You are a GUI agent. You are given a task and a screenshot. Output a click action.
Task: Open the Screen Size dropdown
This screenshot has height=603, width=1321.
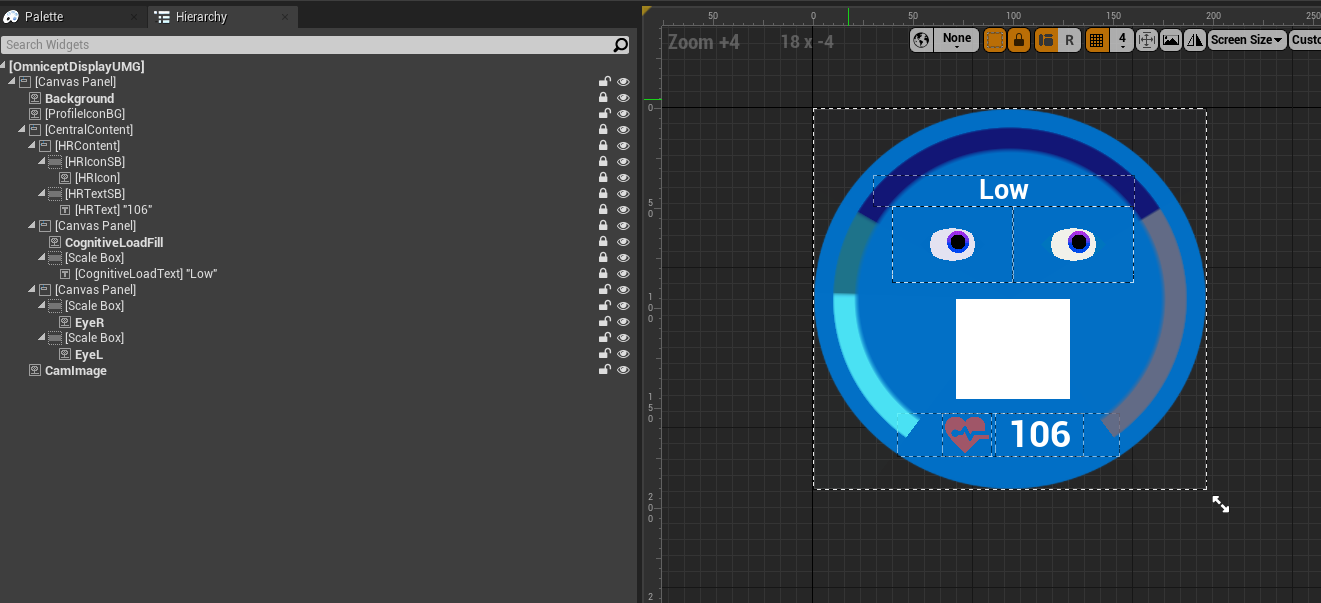coord(1246,40)
